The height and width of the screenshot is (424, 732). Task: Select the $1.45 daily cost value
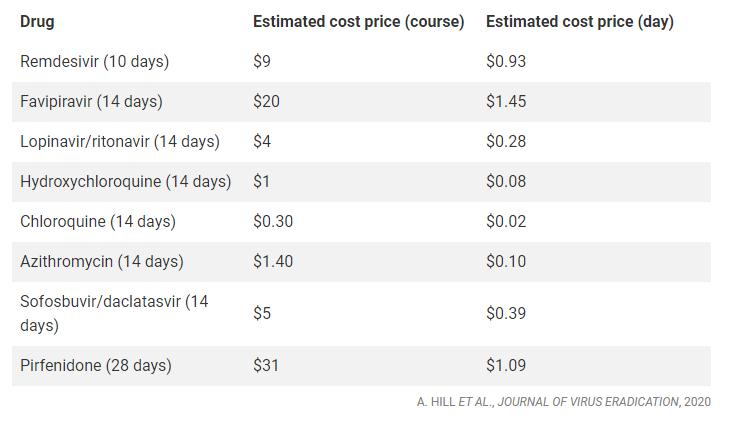click(x=506, y=101)
